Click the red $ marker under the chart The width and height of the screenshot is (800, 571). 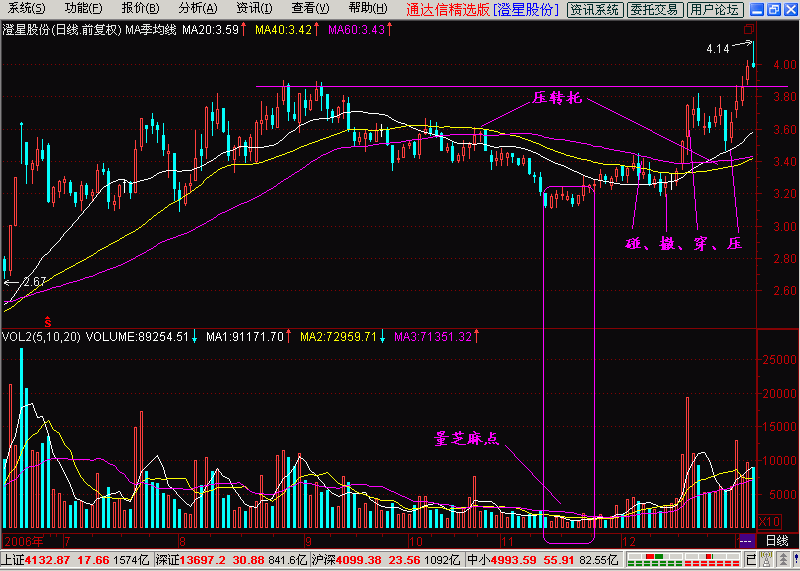pos(46,319)
